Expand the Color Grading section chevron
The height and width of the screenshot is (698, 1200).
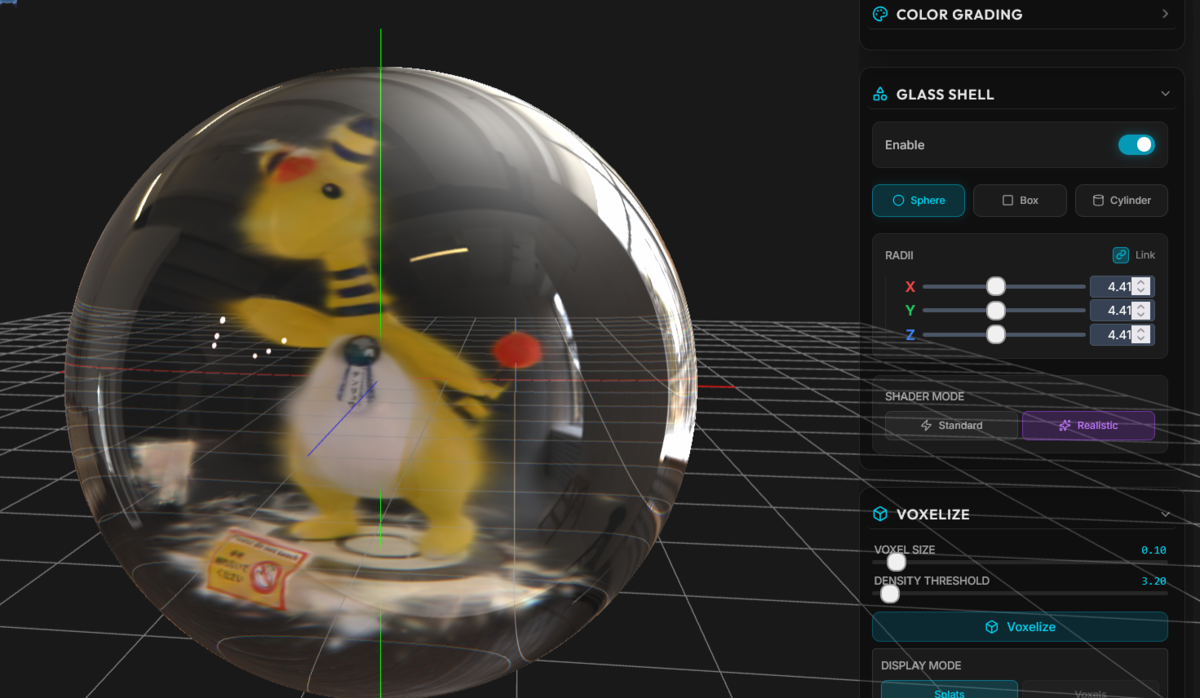1165,14
